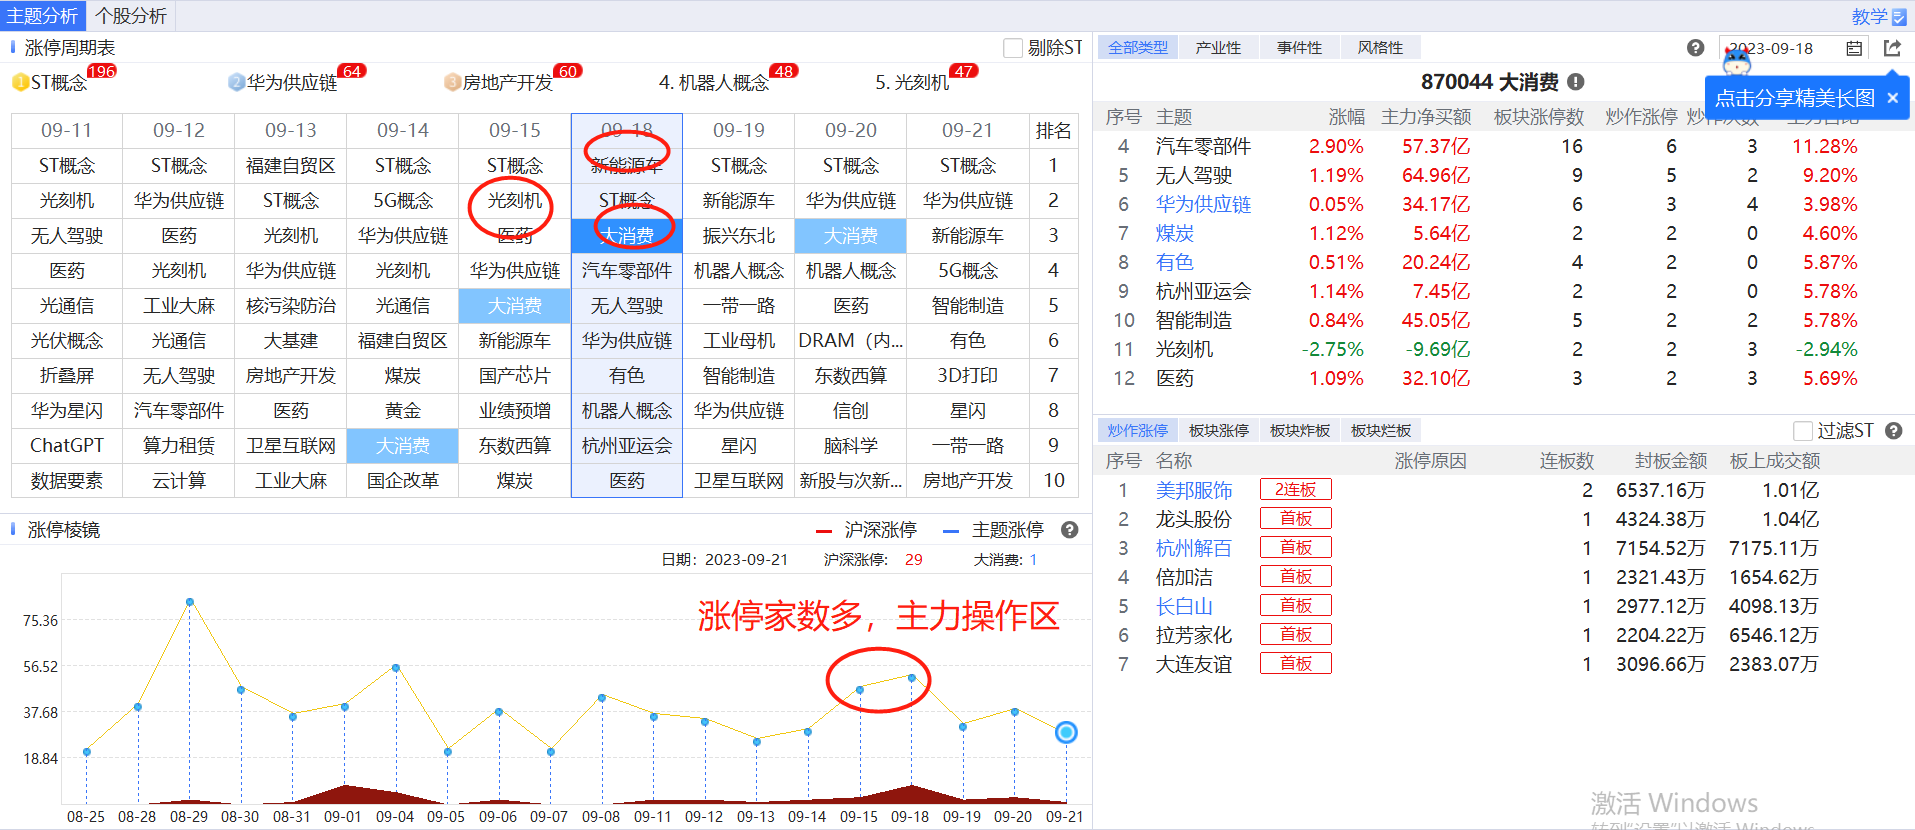Screen dimensions: 1915x830
Task: Click the 大消费 cell under the 09-14 column
Action: pyautogui.click(x=403, y=446)
